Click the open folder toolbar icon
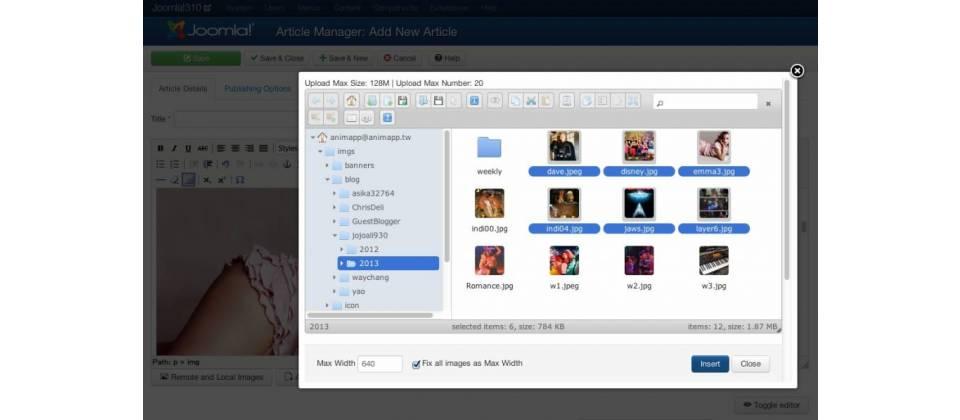960x420 pixels. point(422,100)
